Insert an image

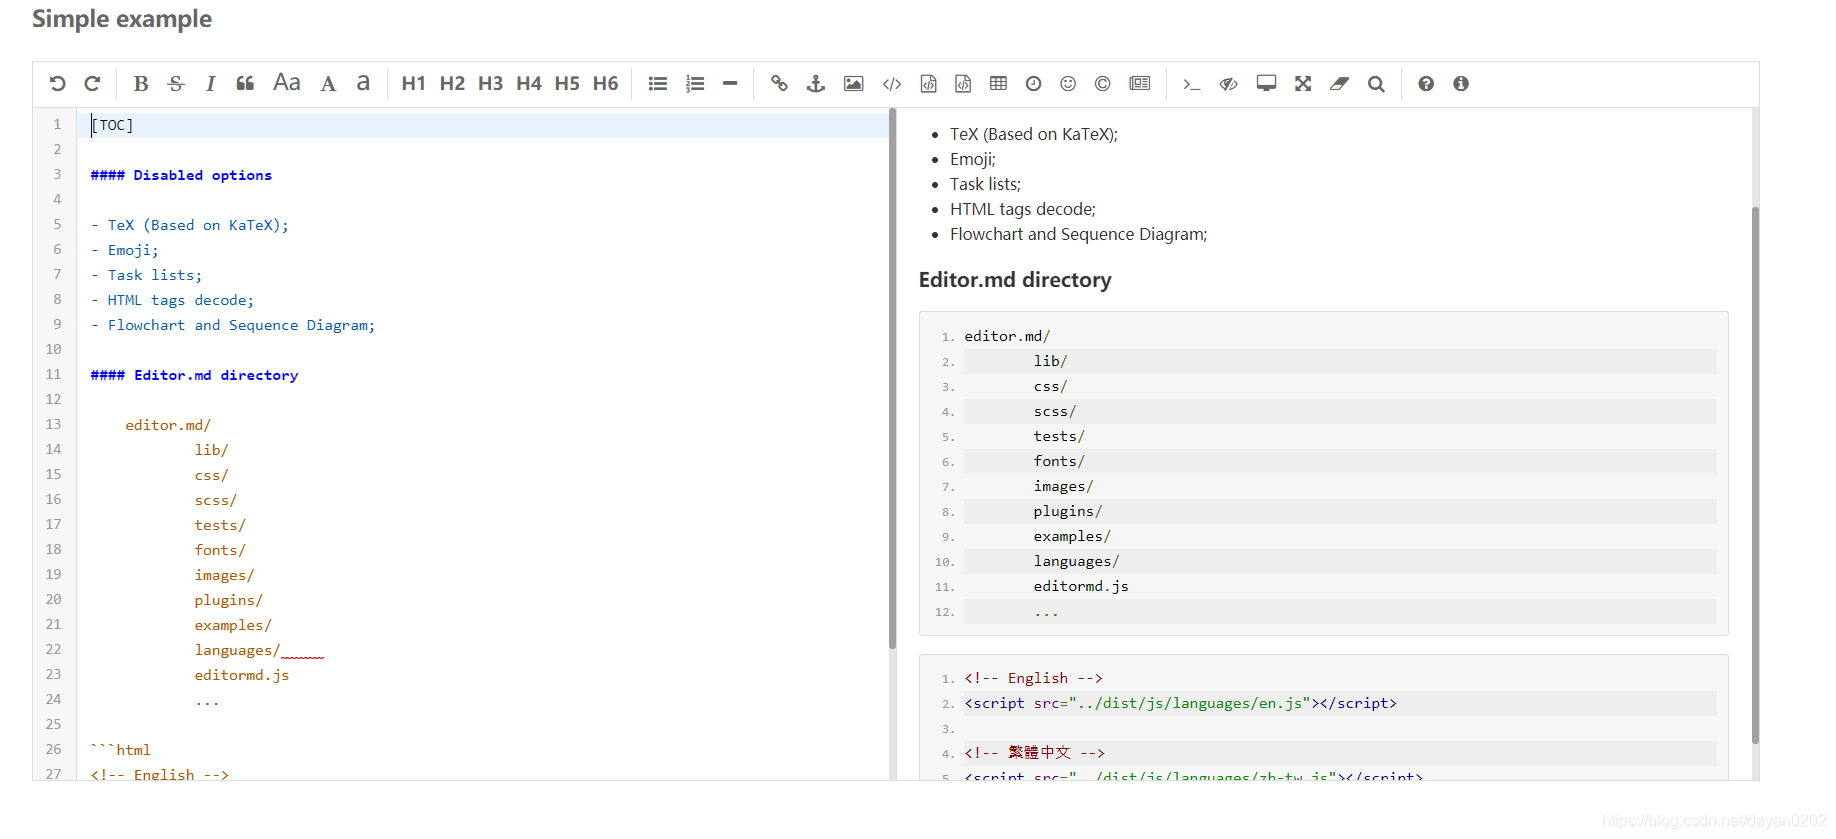pos(853,84)
